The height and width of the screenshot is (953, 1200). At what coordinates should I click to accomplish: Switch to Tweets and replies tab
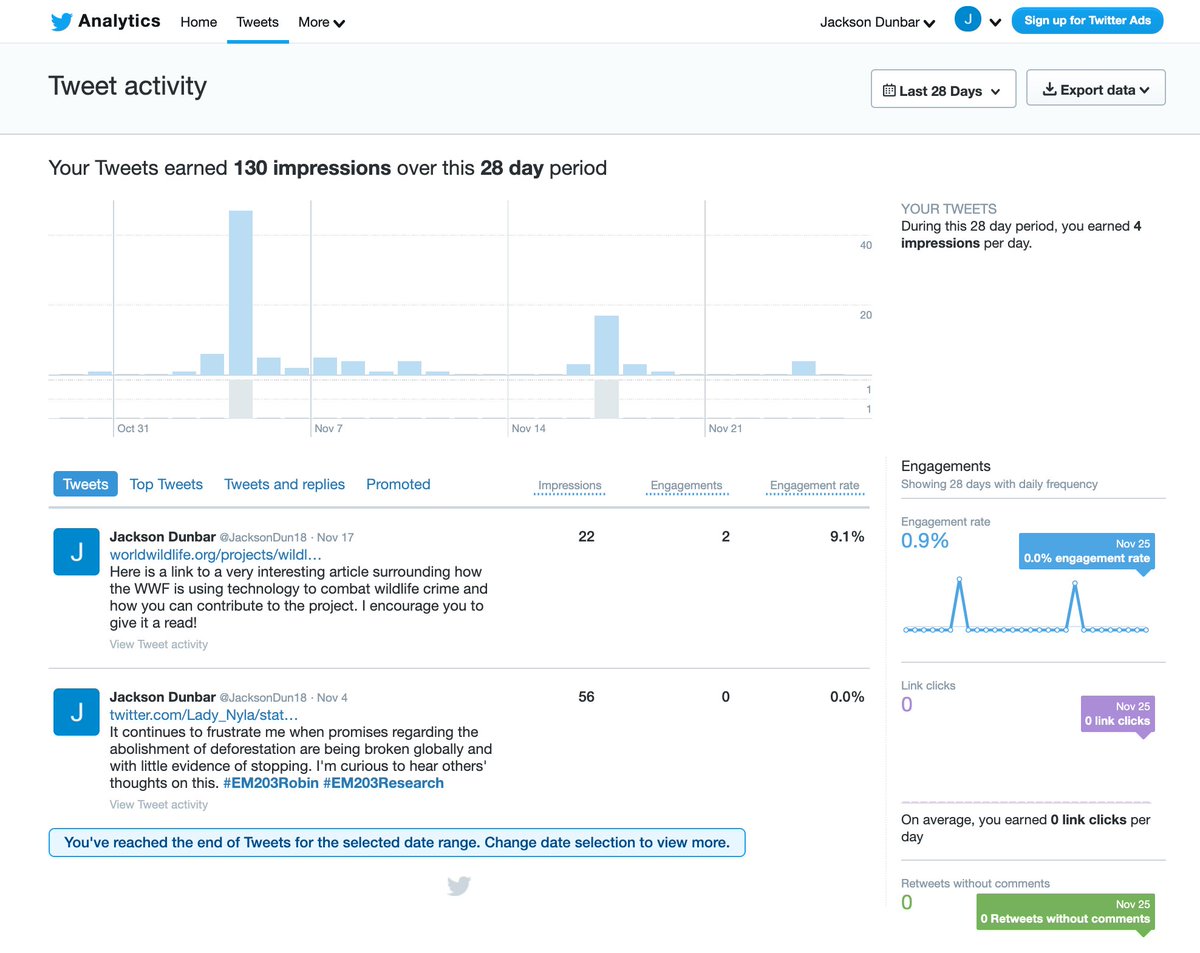[x=284, y=484]
